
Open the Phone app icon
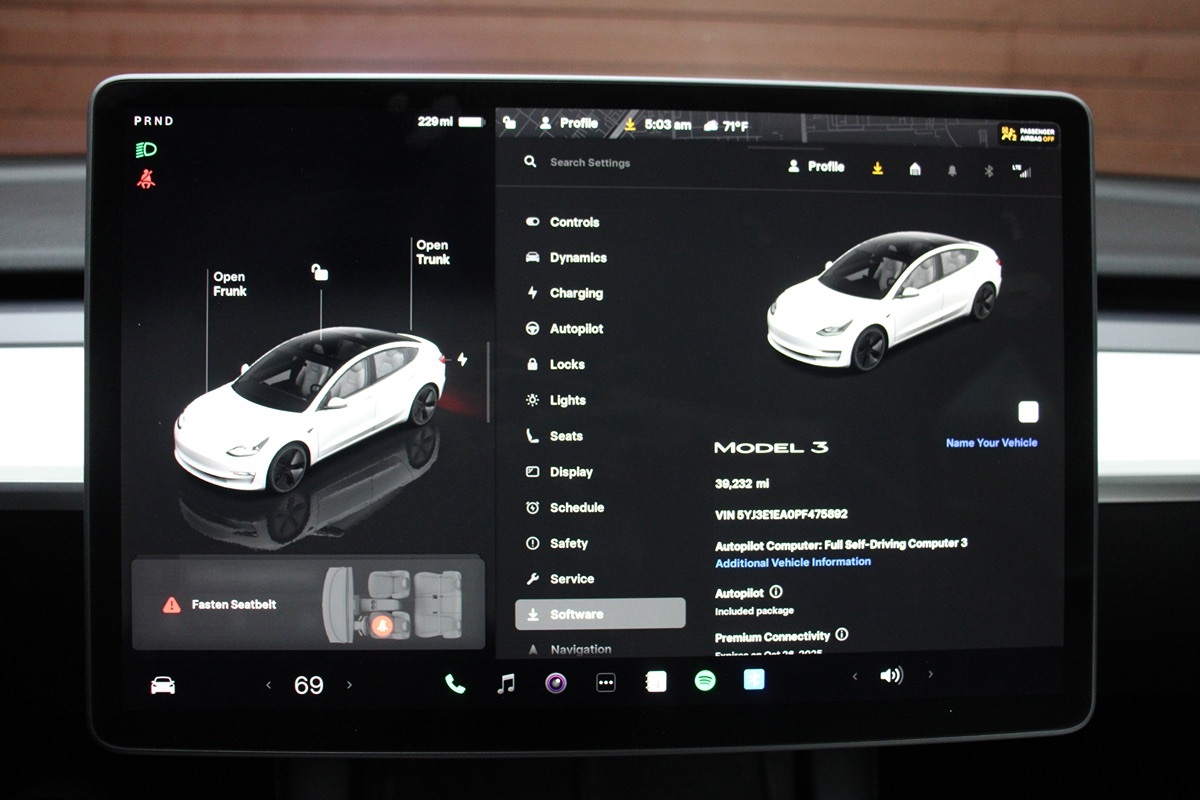tap(455, 684)
